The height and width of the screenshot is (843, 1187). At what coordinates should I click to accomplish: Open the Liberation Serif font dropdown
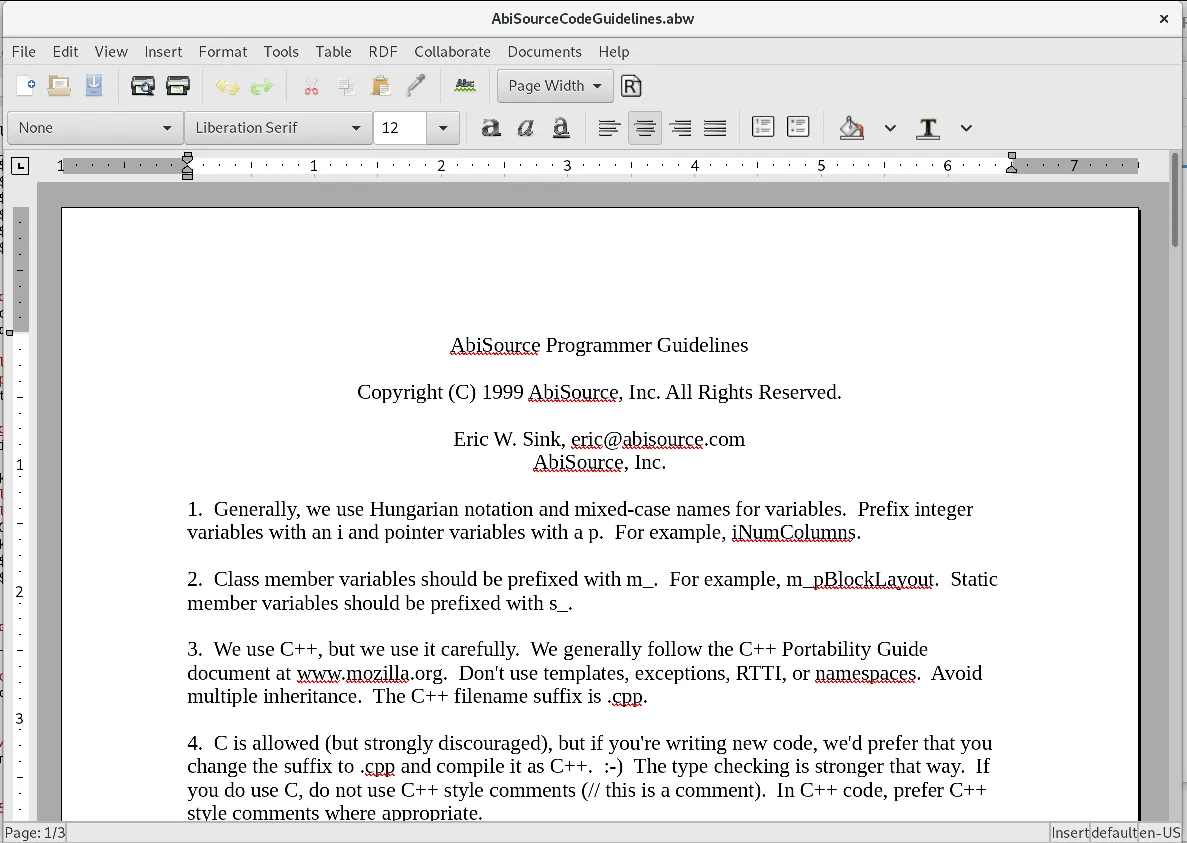278,128
